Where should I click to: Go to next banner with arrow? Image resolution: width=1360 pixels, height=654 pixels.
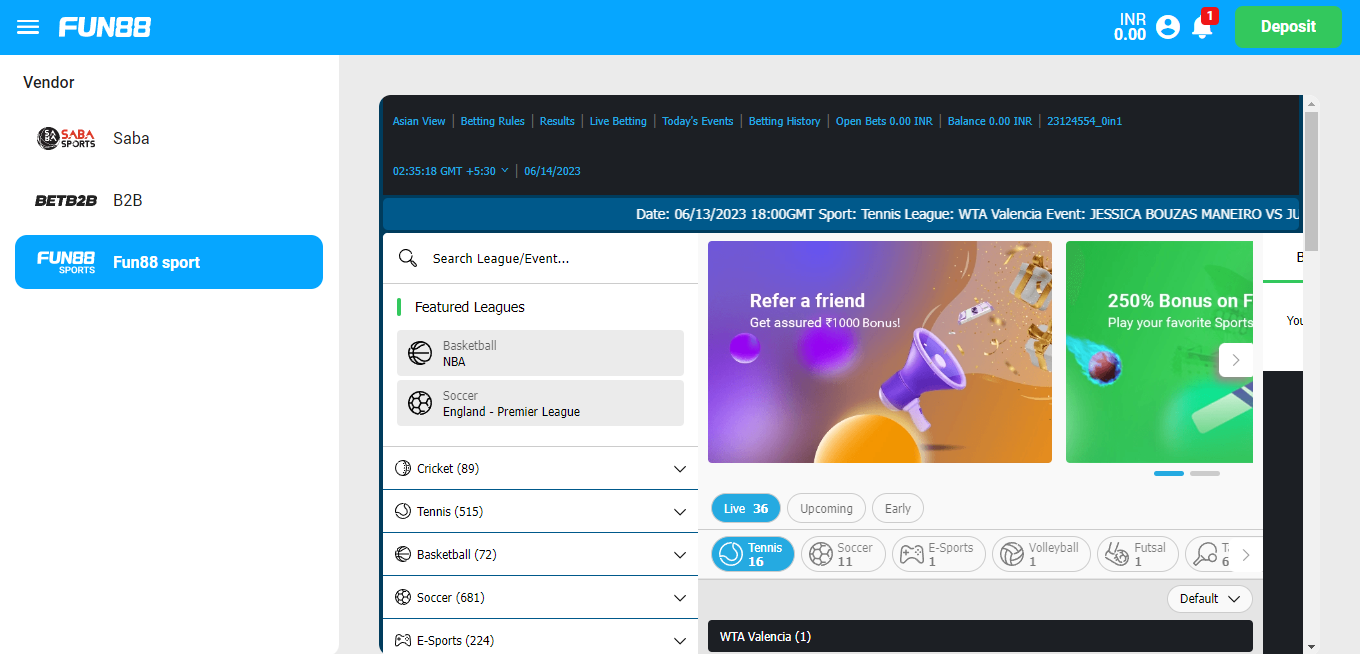pos(1236,360)
